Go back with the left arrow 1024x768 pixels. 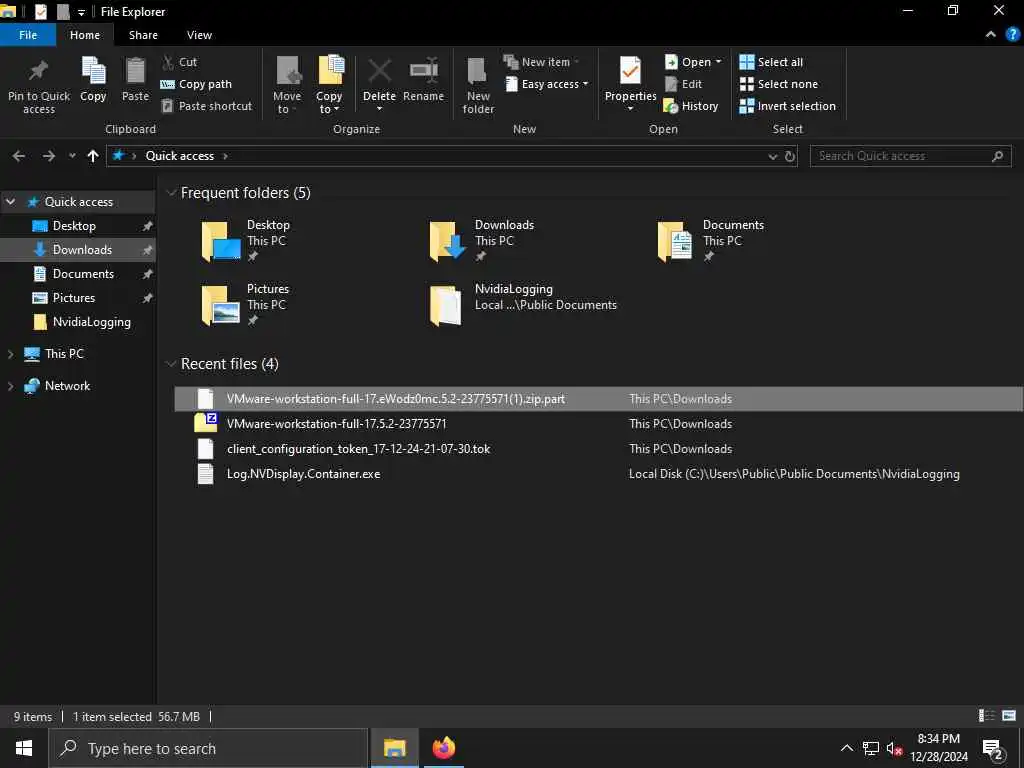pyautogui.click(x=19, y=156)
